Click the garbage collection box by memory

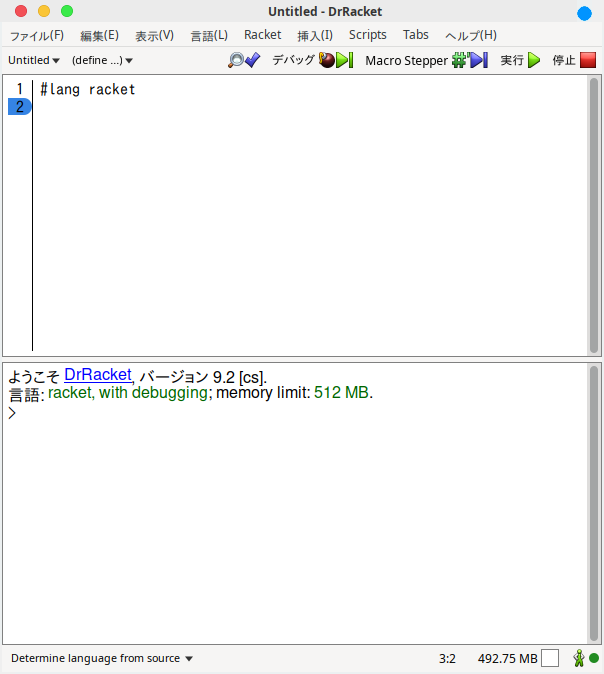coord(550,658)
